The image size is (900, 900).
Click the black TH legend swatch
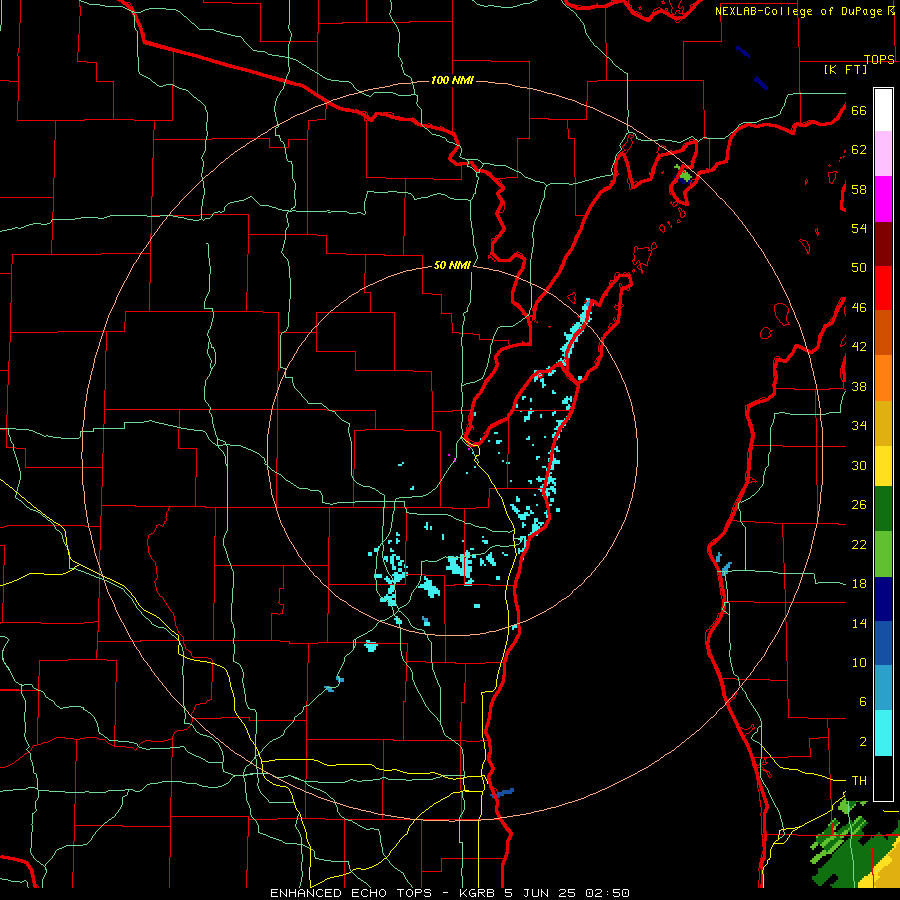pyautogui.click(x=883, y=778)
